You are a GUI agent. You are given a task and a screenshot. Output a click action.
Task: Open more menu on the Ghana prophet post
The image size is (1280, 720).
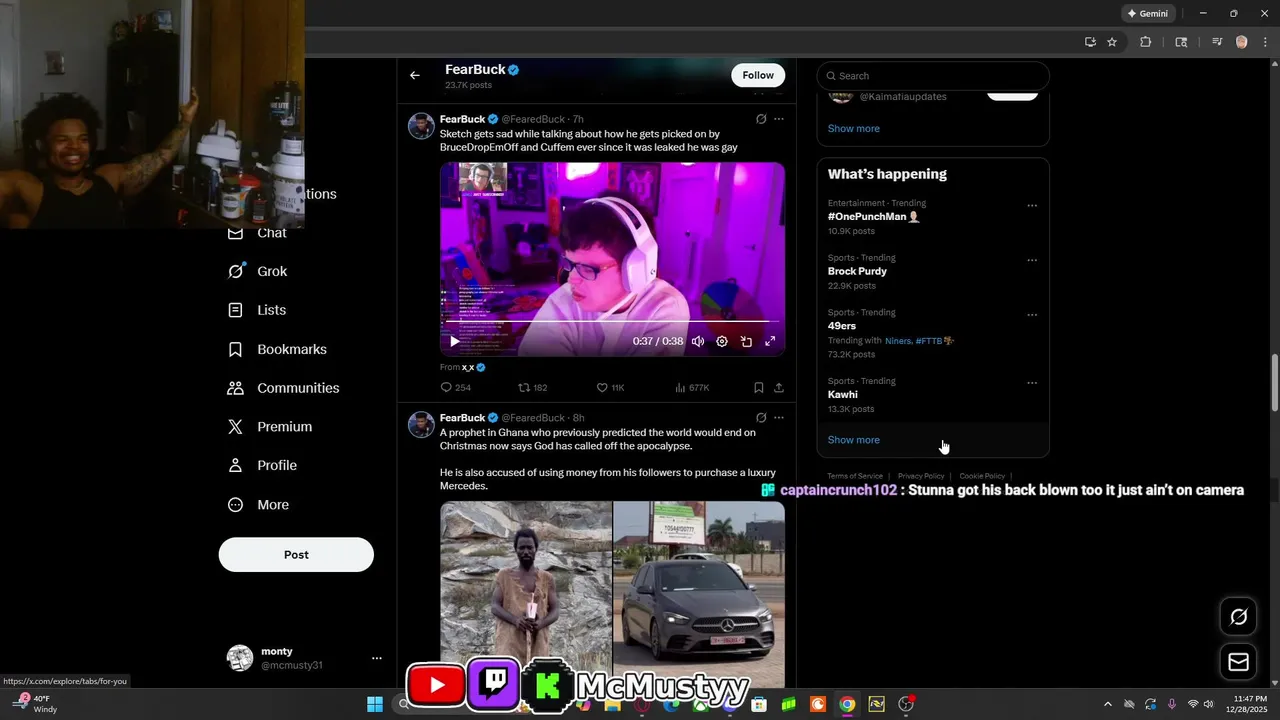point(779,418)
